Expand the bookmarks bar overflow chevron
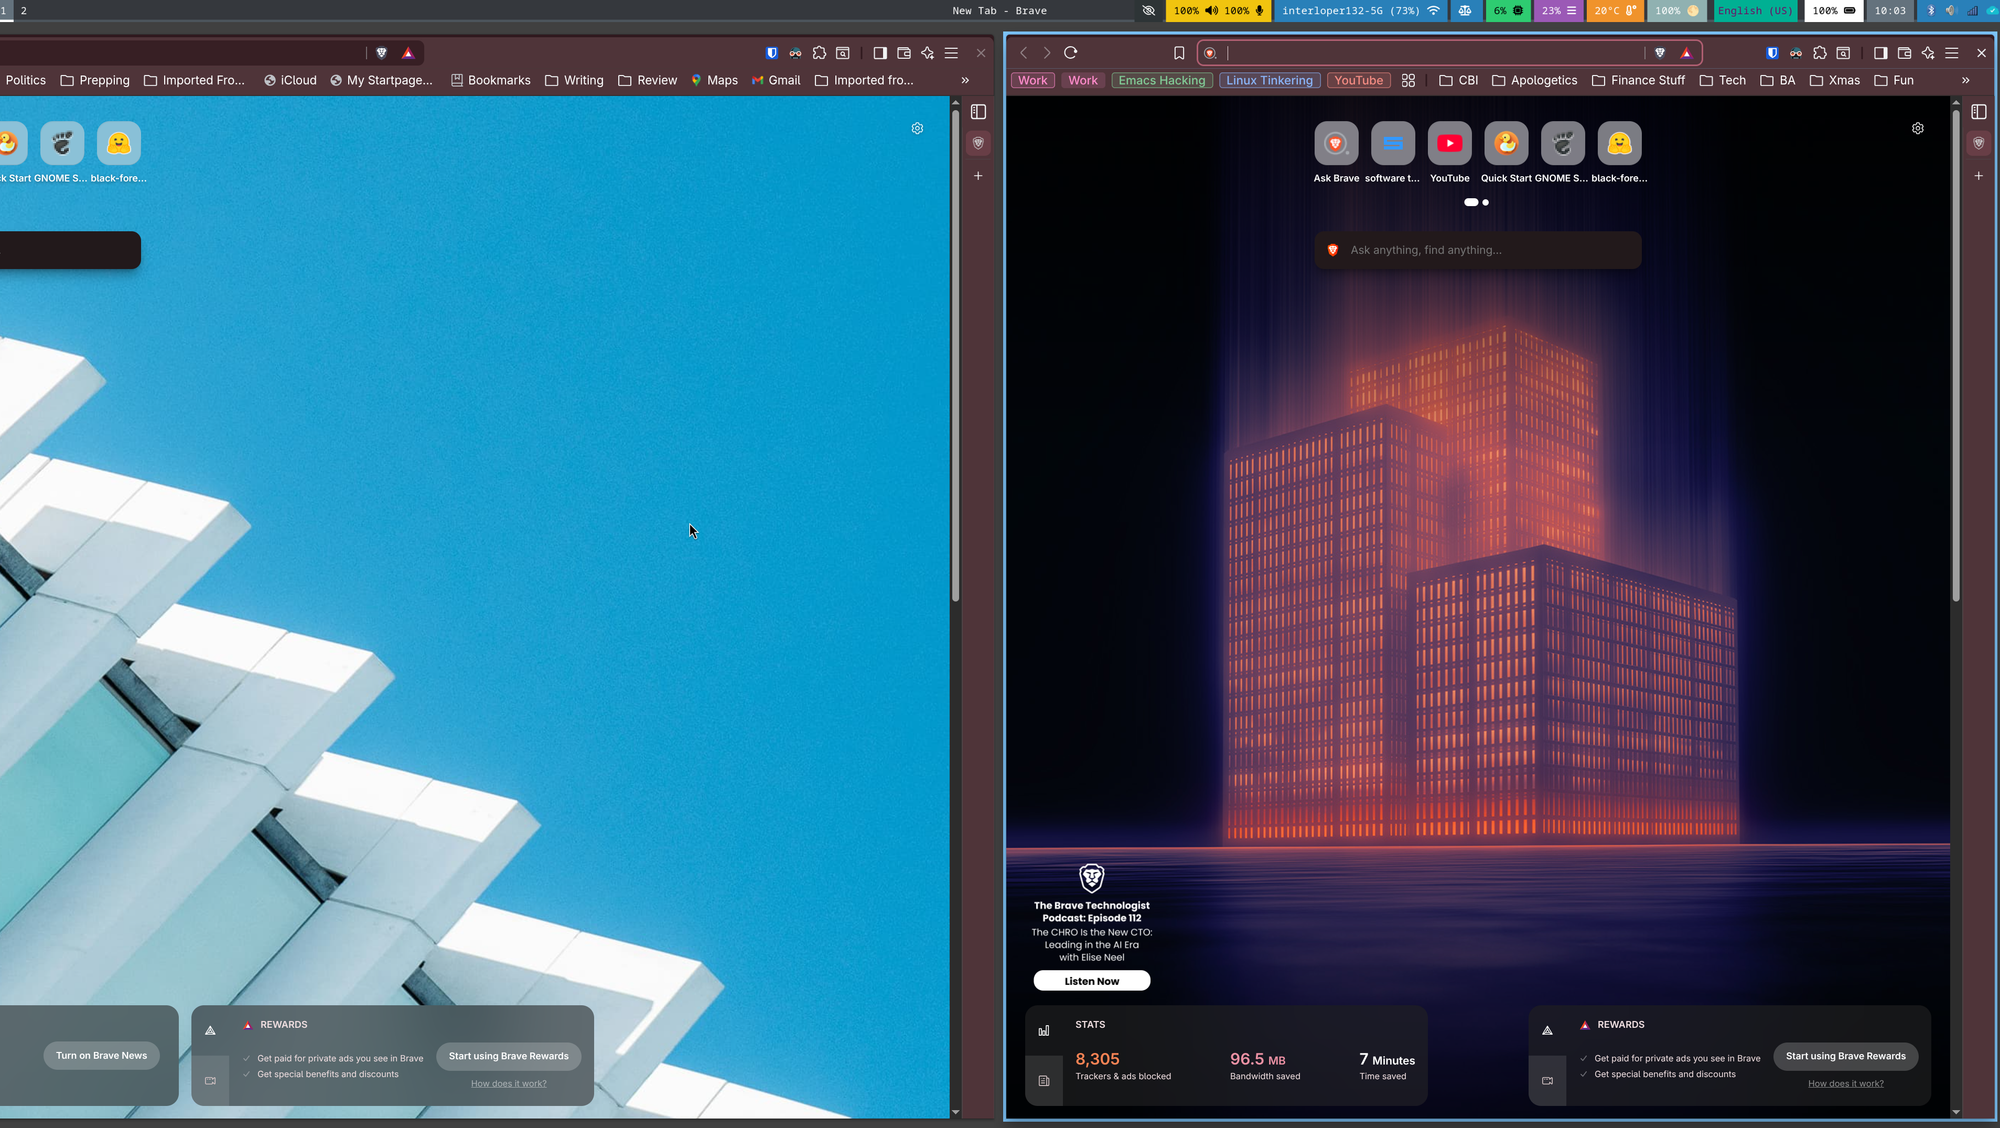 1965,80
